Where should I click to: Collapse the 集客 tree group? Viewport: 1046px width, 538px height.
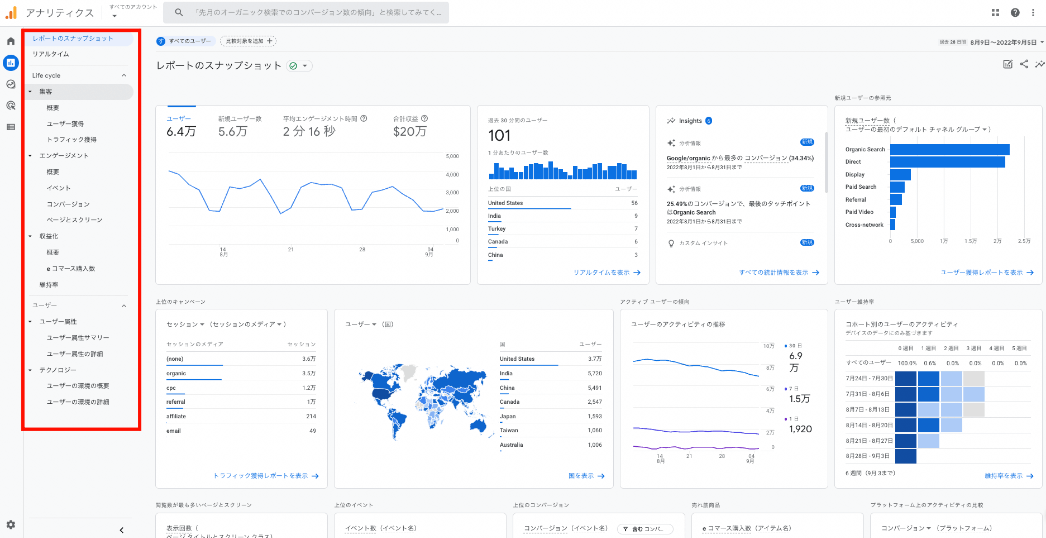30,91
